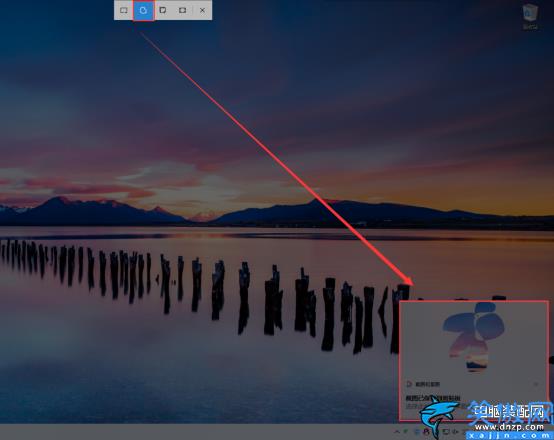Image resolution: width=554 pixels, height=440 pixels.
Task: Select the rectangular snip mode
Action: point(124,10)
